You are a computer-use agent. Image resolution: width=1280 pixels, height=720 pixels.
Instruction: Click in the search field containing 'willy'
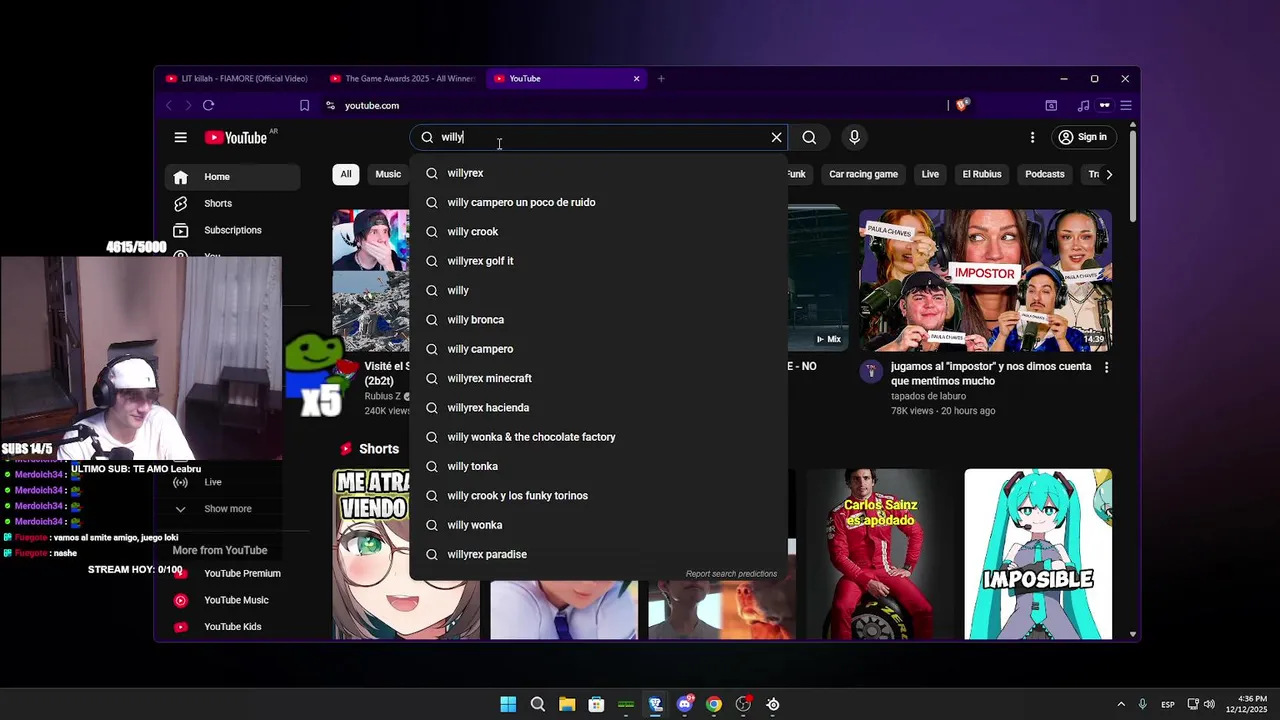tap(600, 137)
